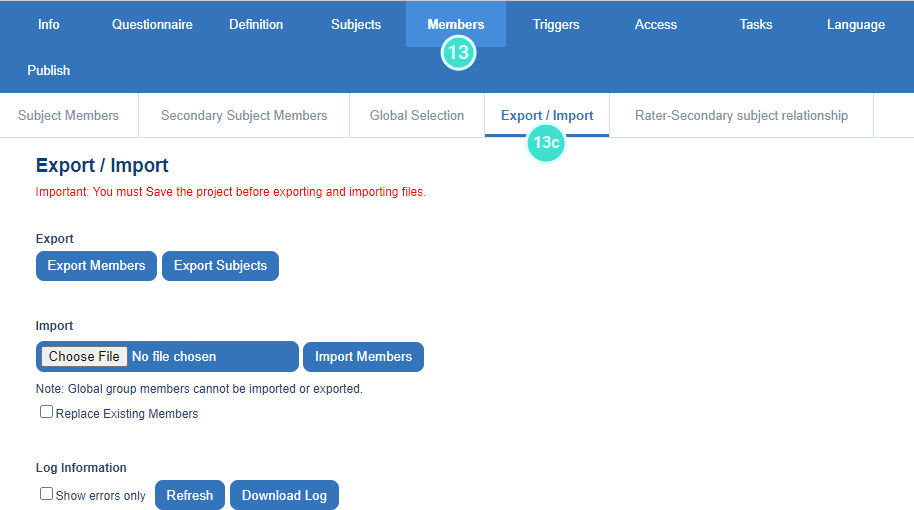This screenshot has width=914, height=510.
Task: Click the red Important save notice
Action: click(231, 192)
